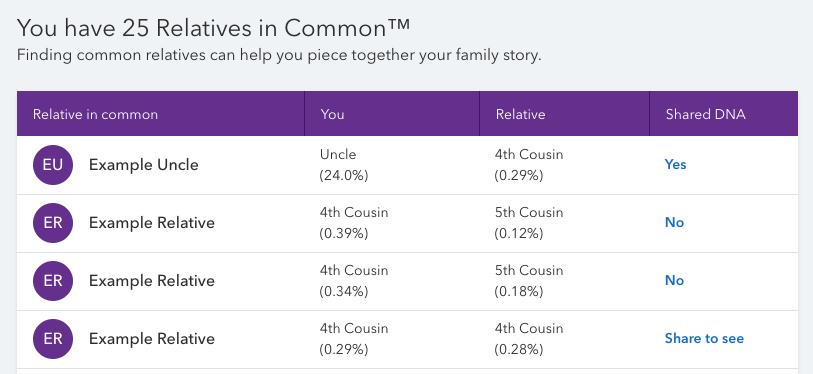Click the ER avatar beside 0.34% cousin

[x=53, y=281]
